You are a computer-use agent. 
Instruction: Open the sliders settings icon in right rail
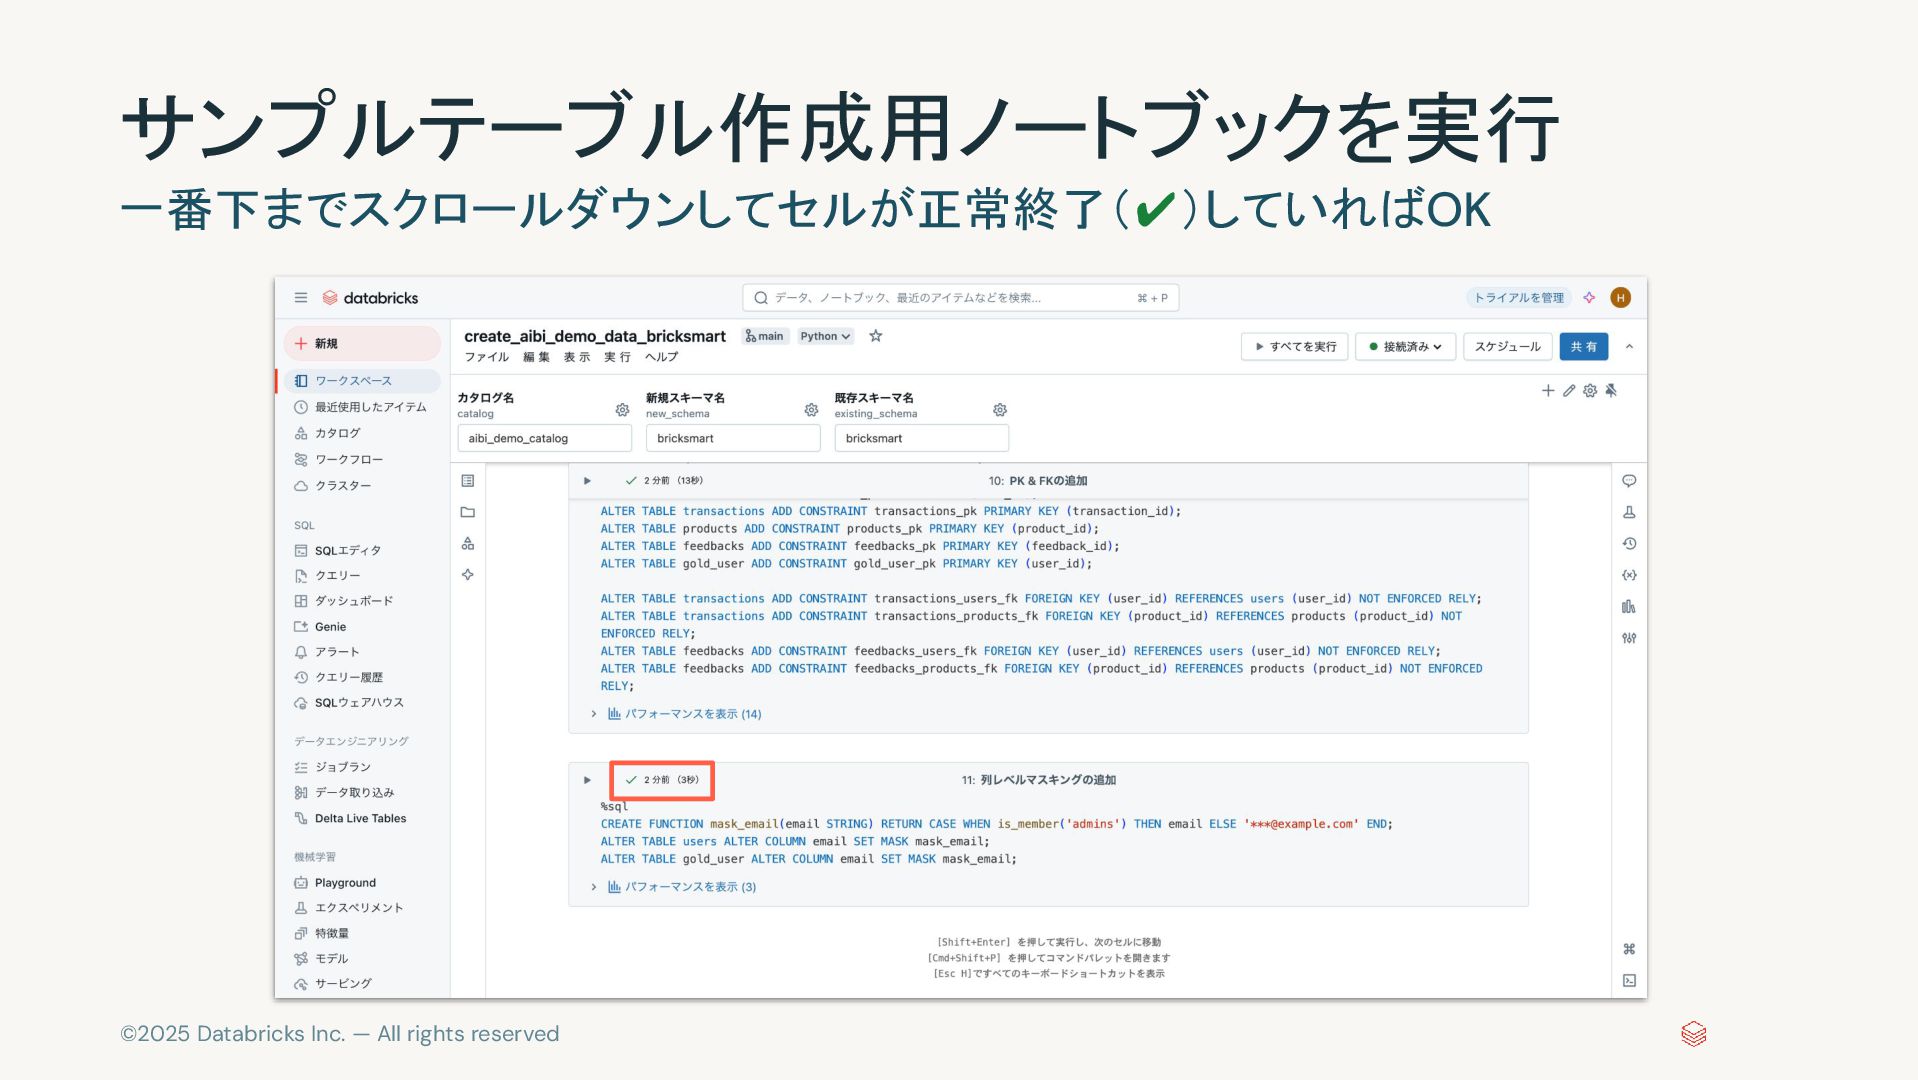point(1629,638)
